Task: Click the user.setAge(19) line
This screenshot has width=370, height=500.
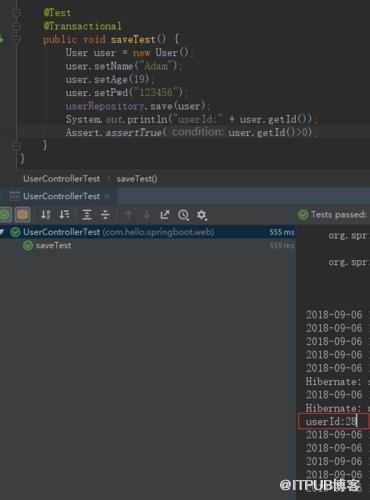Action: tap(110, 79)
